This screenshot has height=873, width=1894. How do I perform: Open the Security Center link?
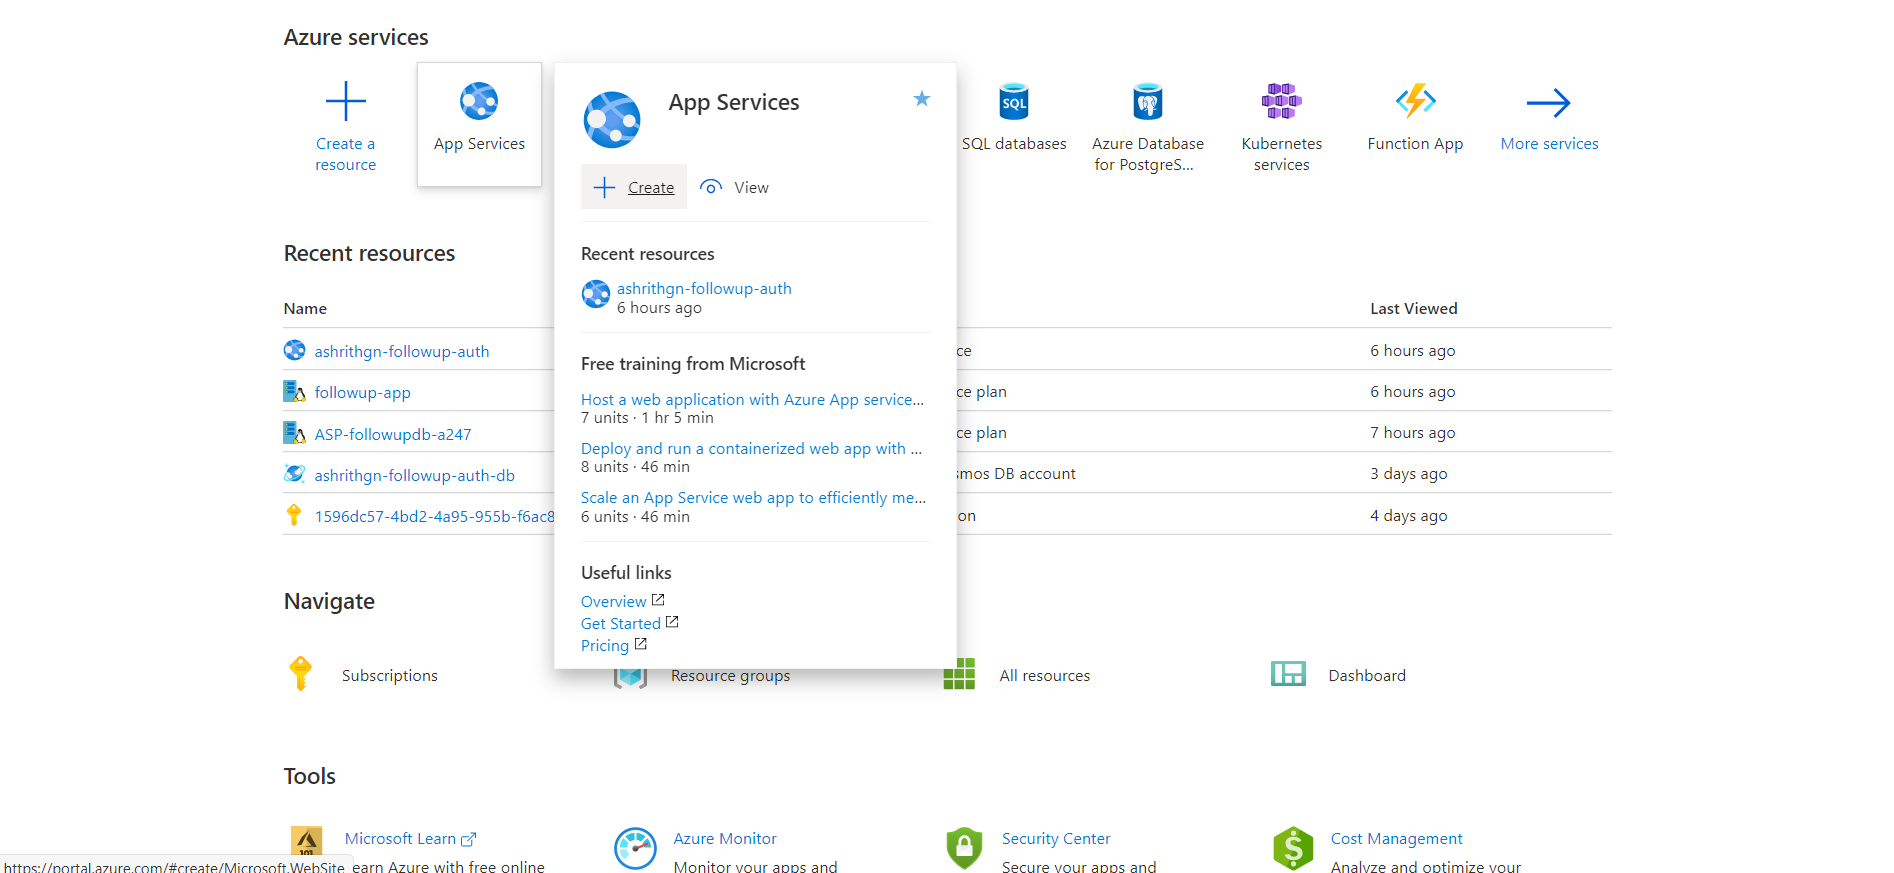[x=1056, y=838]
